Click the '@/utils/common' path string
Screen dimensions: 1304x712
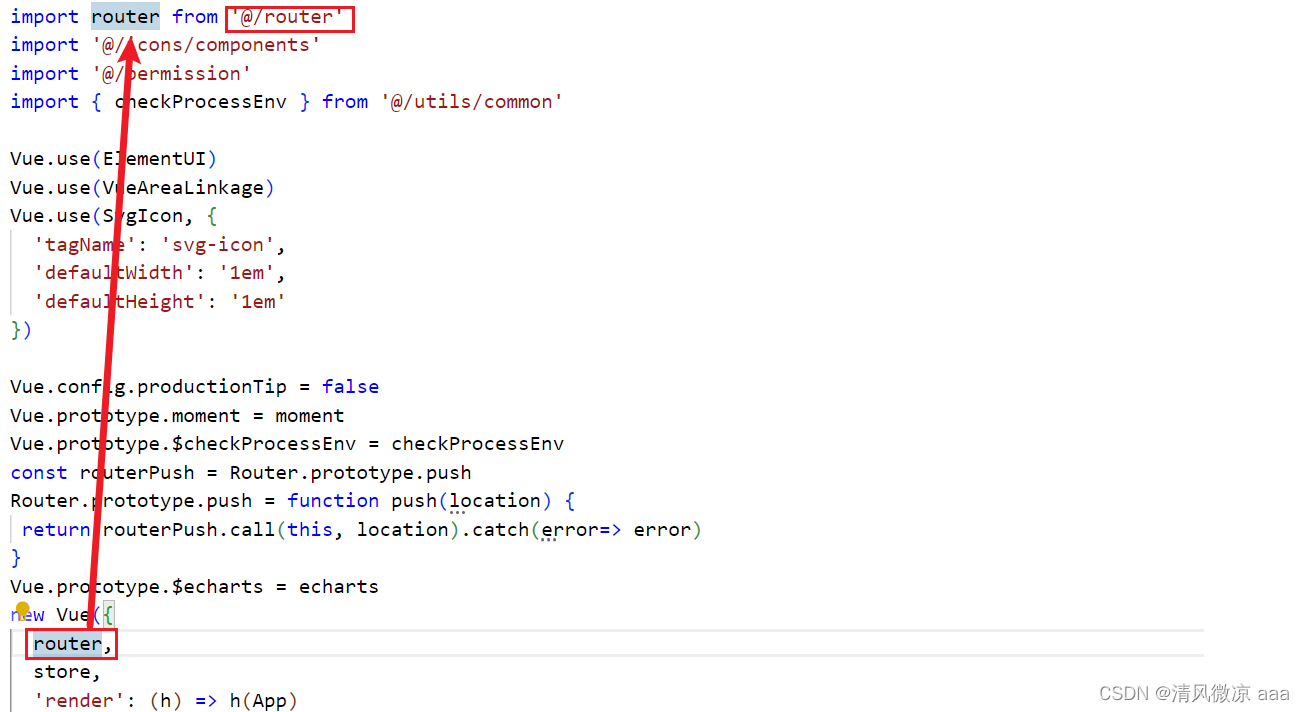point(471,102)
